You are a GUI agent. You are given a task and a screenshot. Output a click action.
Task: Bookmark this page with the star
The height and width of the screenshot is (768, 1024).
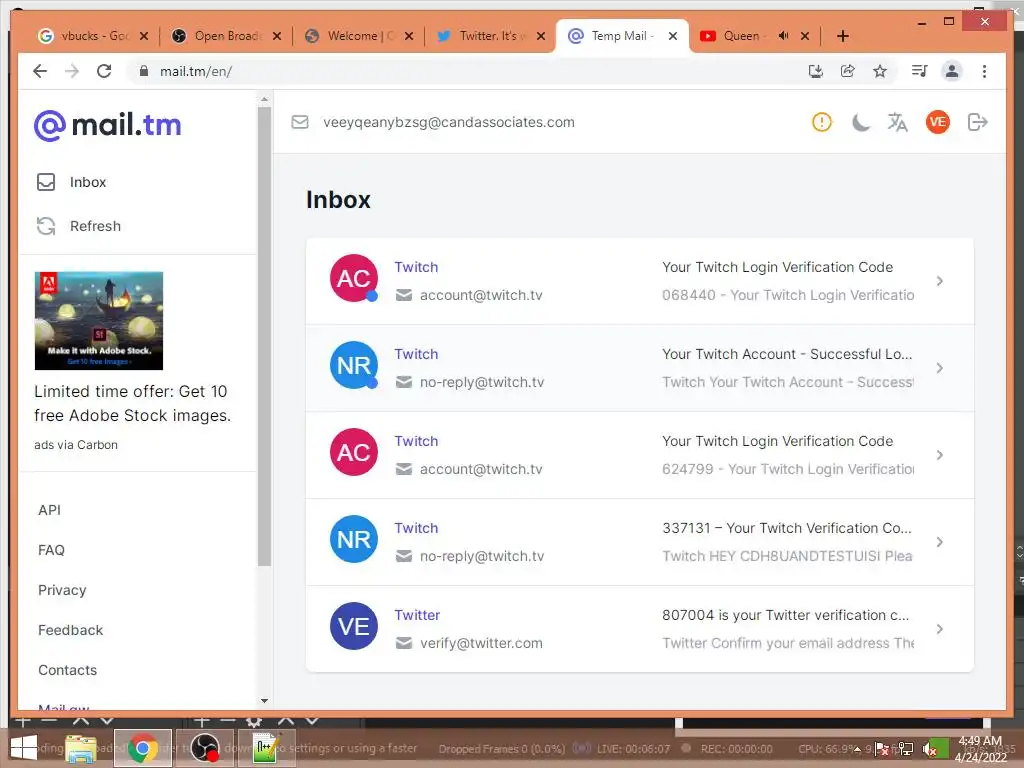[x=880, y=71]
